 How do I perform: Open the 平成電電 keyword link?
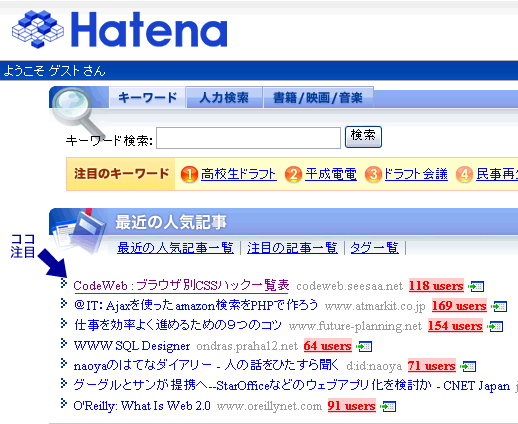point(331,174)
